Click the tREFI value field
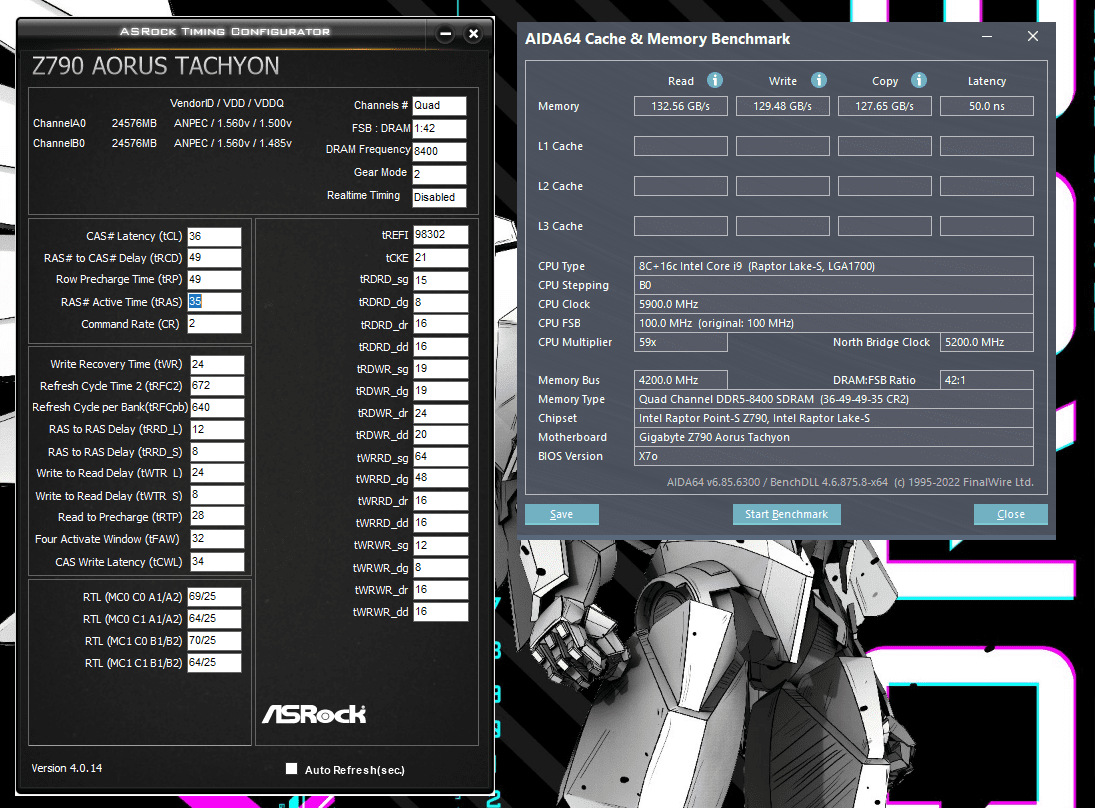This screenshot has width=1095, height=808. (x=441, y=235)
